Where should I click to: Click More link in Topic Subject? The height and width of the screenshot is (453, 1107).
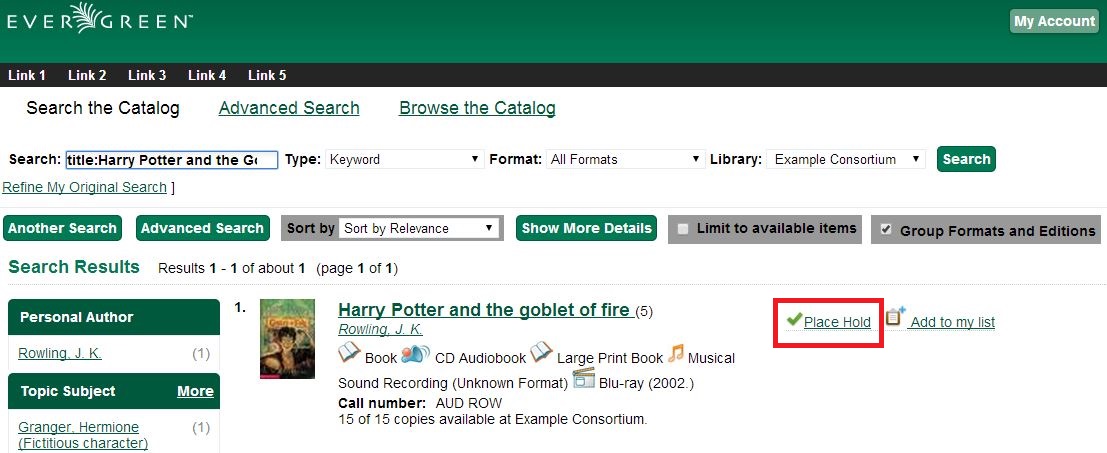coord(196,391)
